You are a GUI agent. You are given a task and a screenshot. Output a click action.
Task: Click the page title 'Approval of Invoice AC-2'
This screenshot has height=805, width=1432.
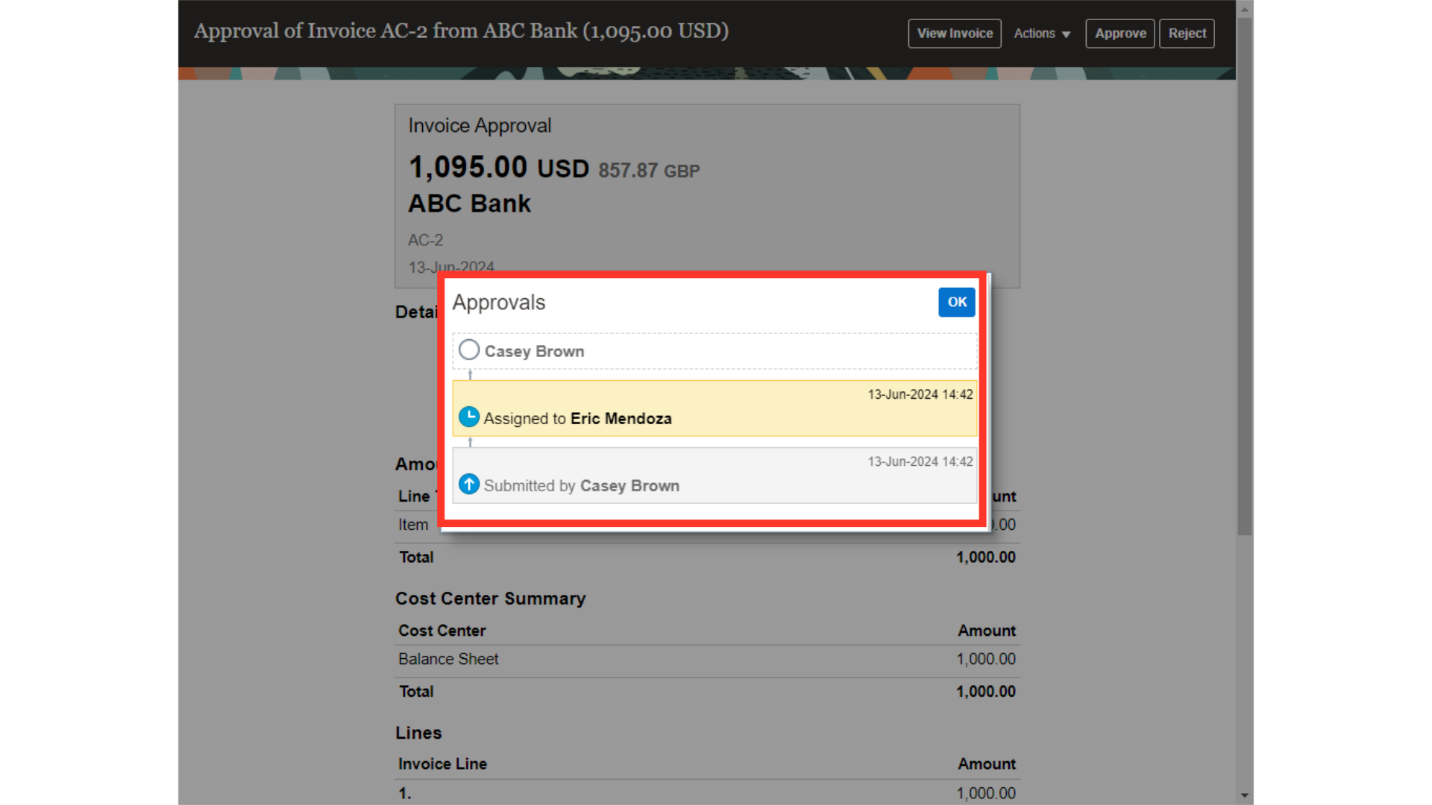[x=461, y=31]
